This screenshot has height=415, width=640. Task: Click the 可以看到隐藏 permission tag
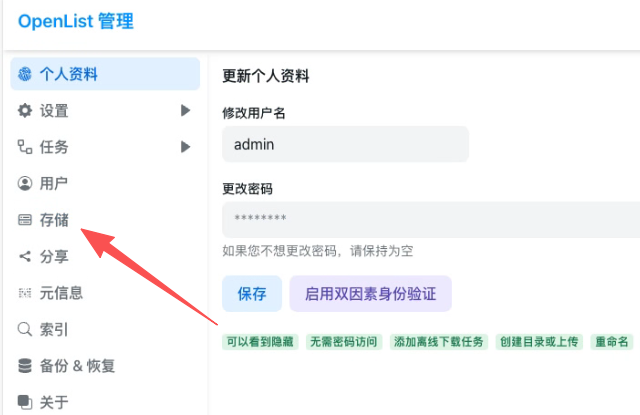click(x=260, y=342)
